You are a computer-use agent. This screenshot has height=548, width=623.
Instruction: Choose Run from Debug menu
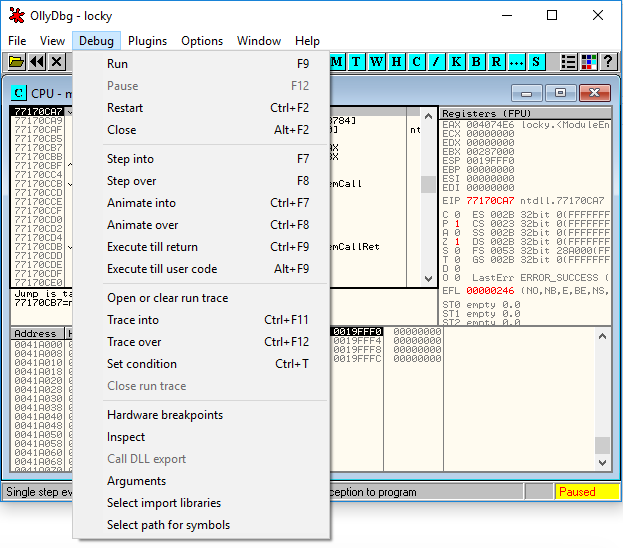[x=201, y=64]
